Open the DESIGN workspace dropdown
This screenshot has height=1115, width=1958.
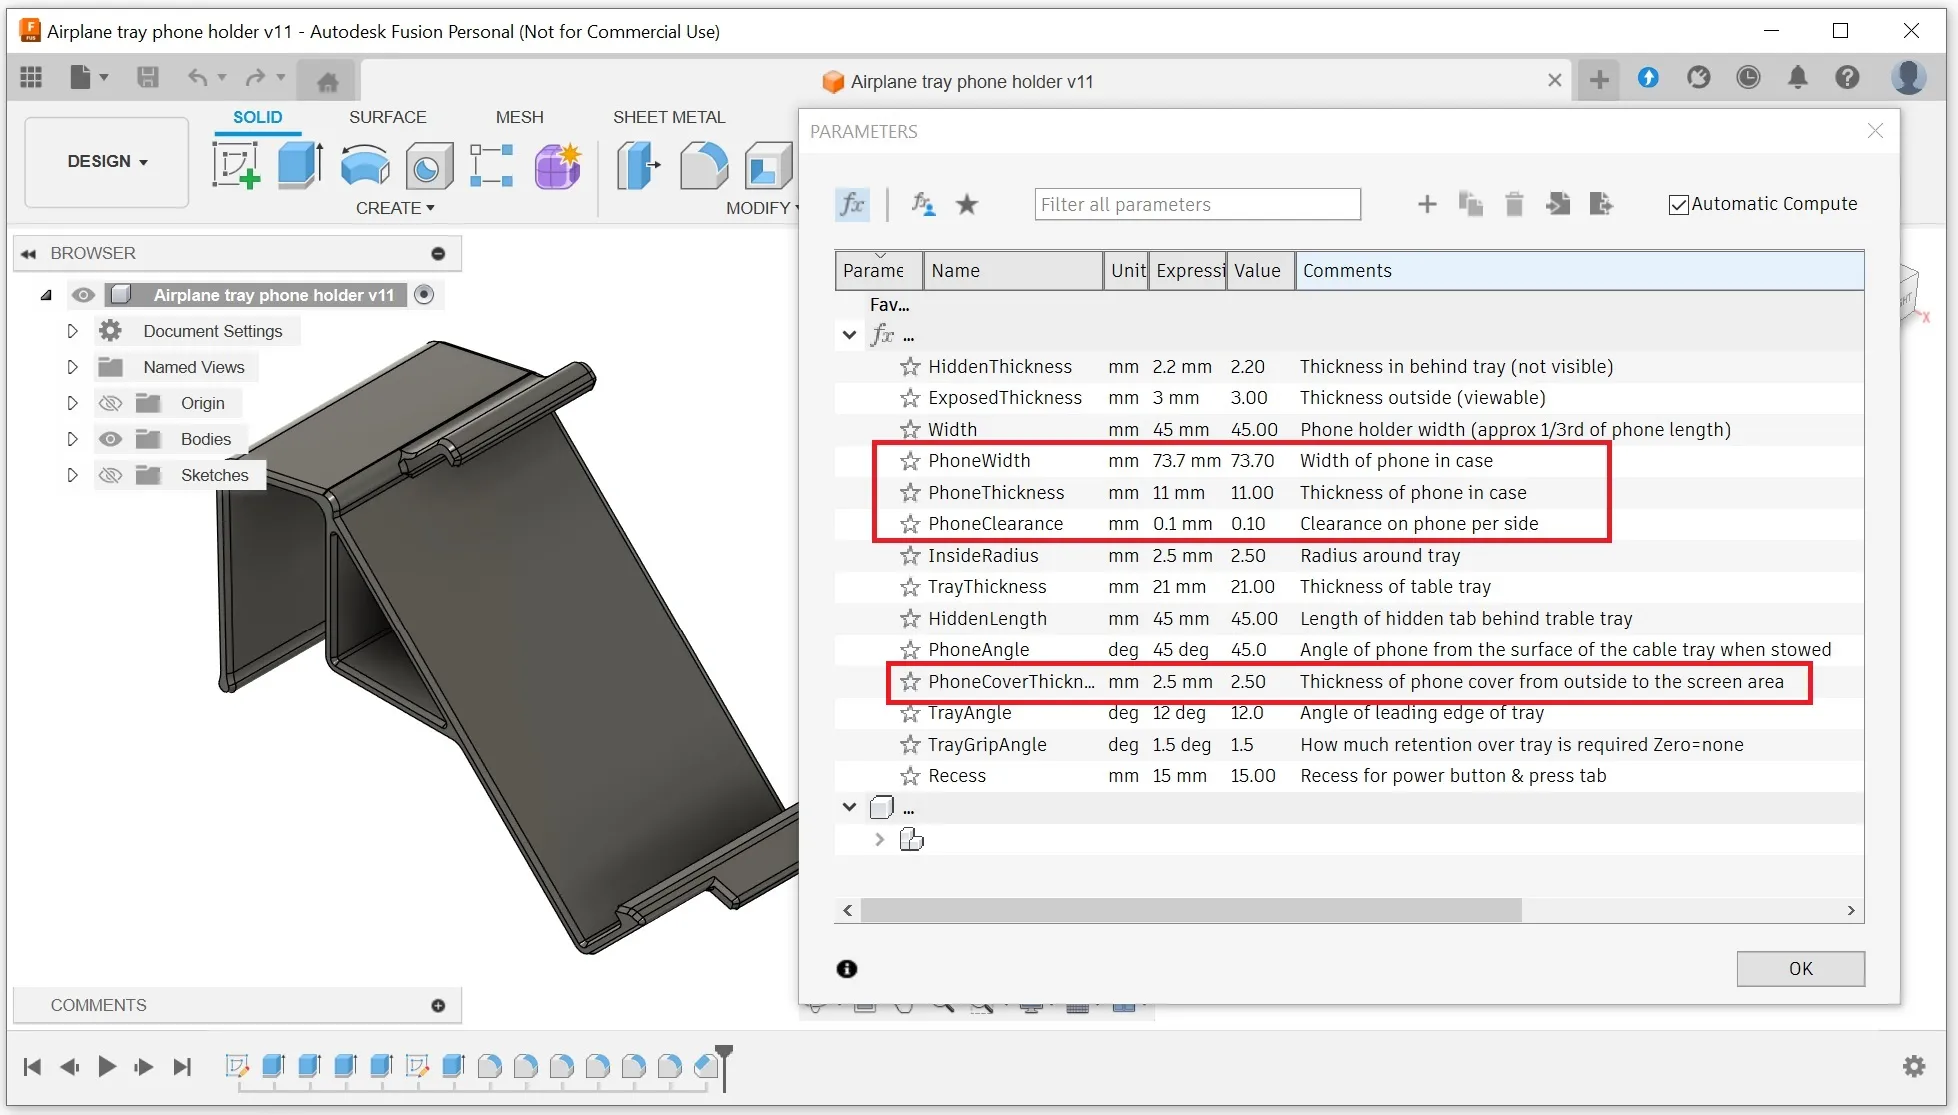(107, 162)
